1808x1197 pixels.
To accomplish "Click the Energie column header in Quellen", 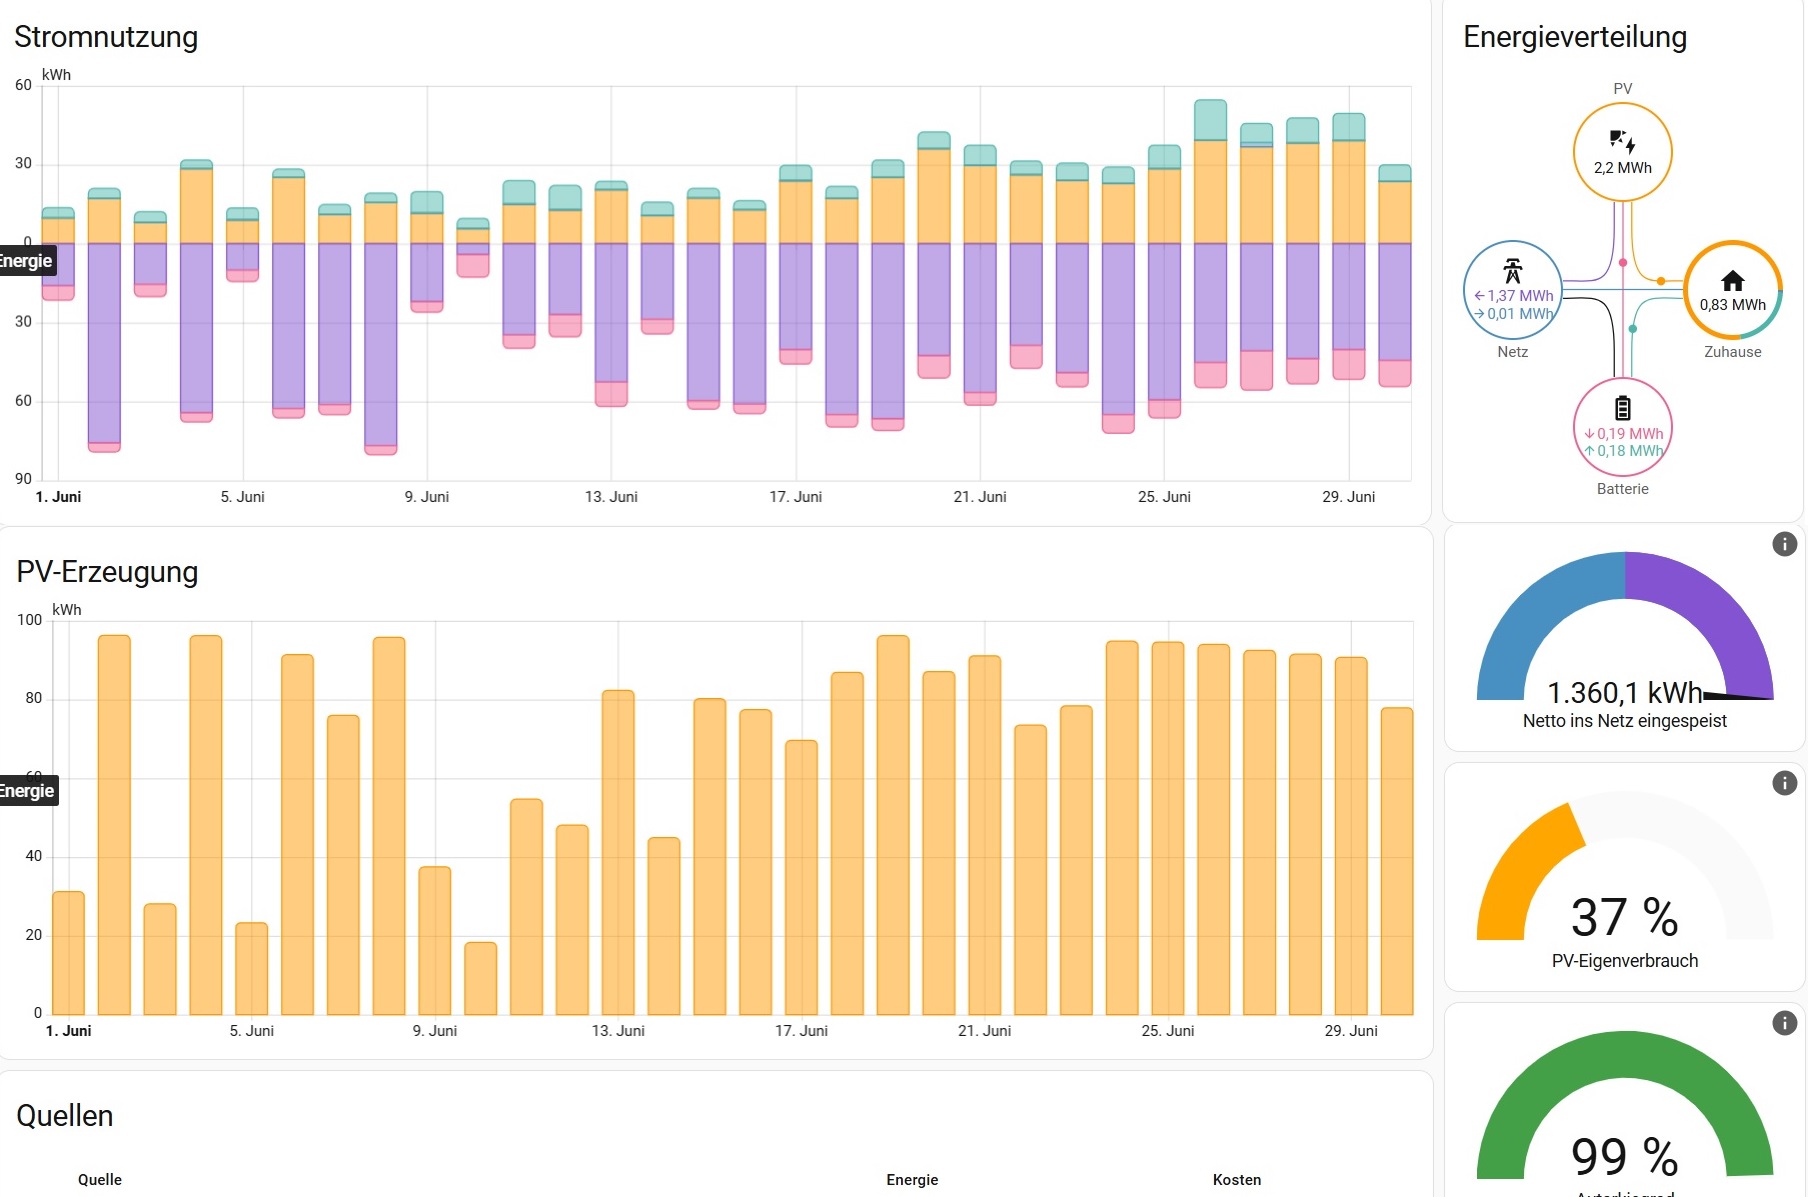I will tap(912, 1180).
